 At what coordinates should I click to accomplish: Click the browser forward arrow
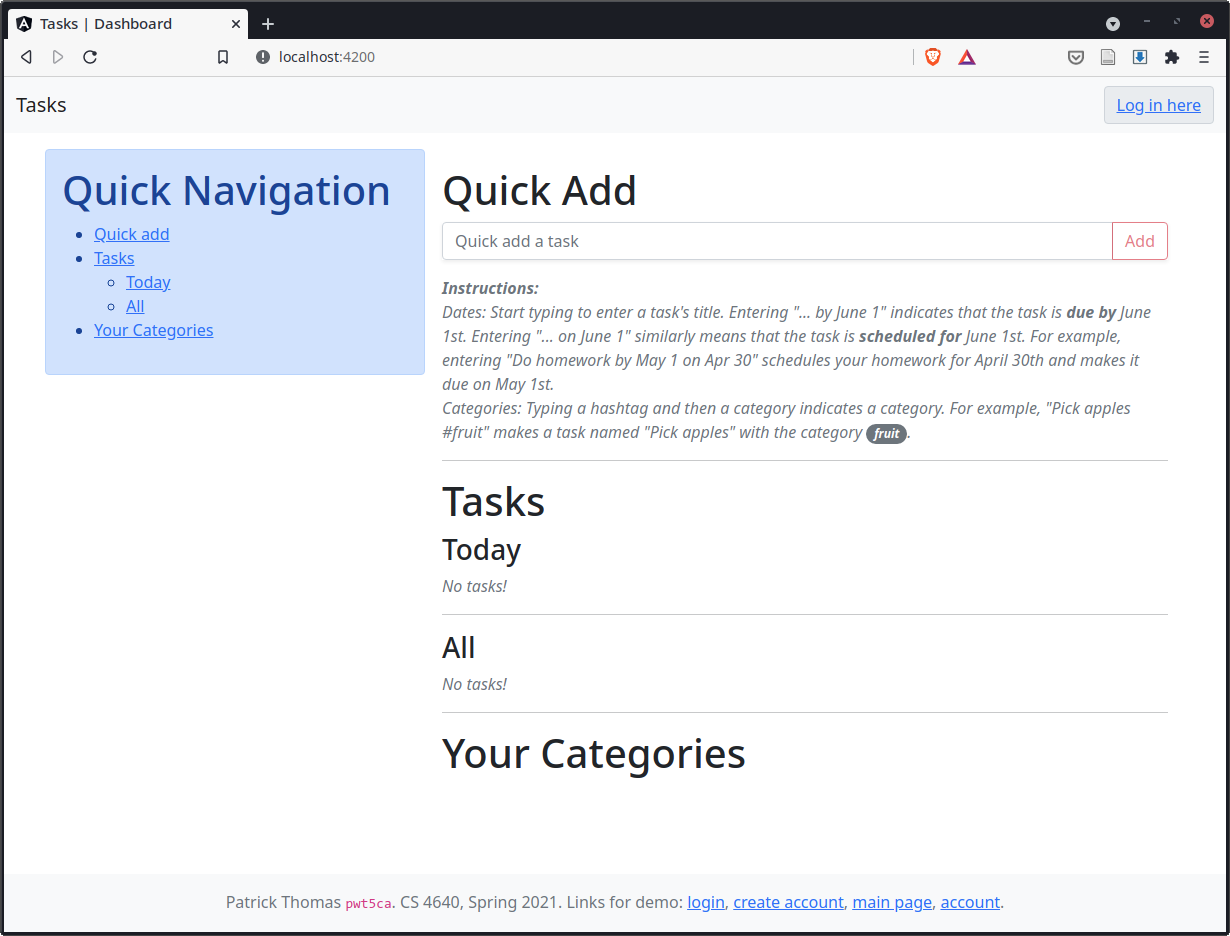coord(58,57)
